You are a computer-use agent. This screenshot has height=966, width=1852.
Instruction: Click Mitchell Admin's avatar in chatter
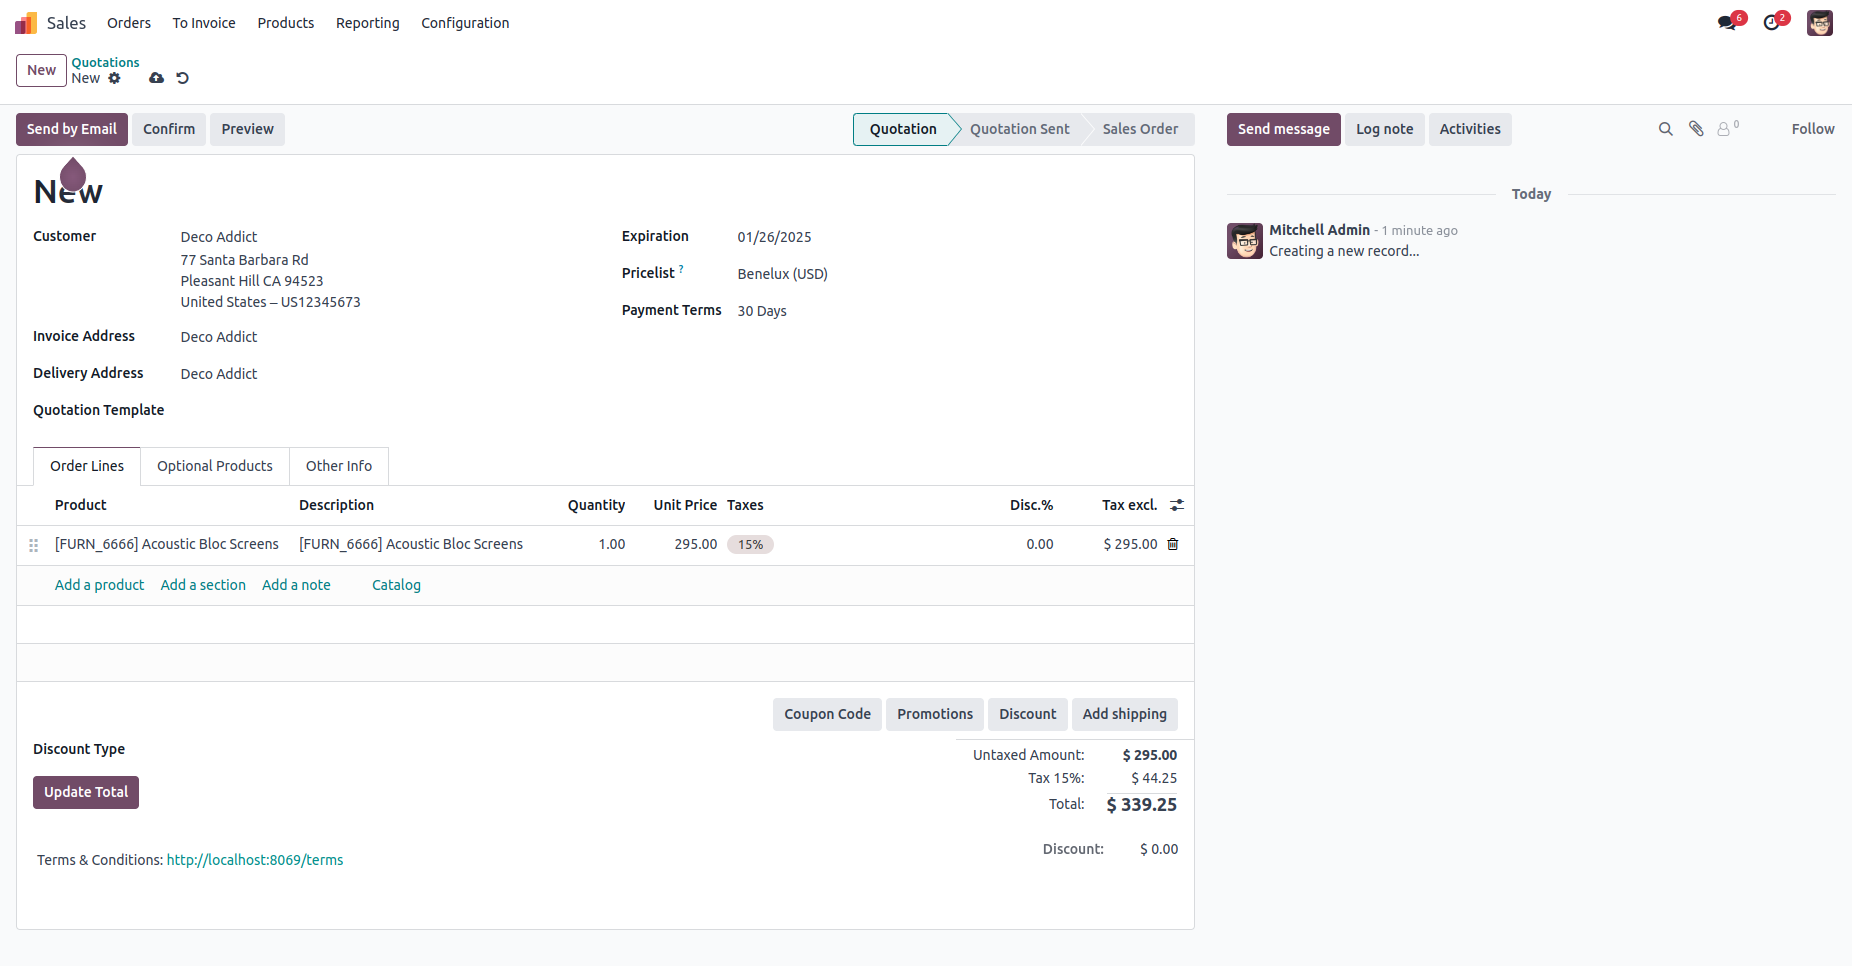1245,241
